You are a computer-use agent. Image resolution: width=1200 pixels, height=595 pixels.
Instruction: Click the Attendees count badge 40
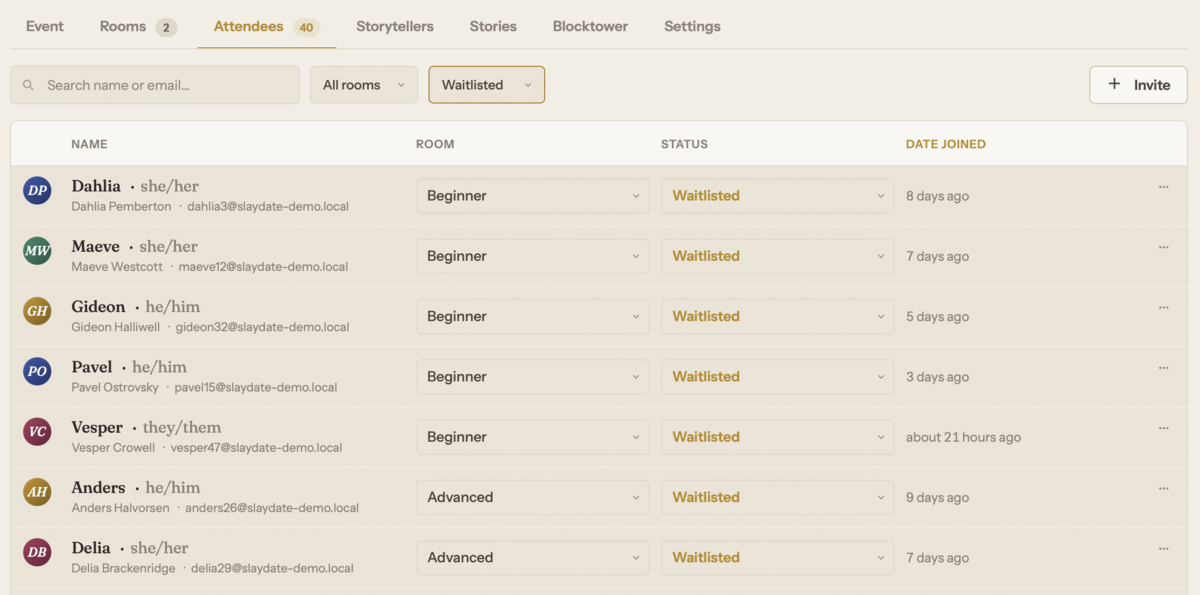306,27
